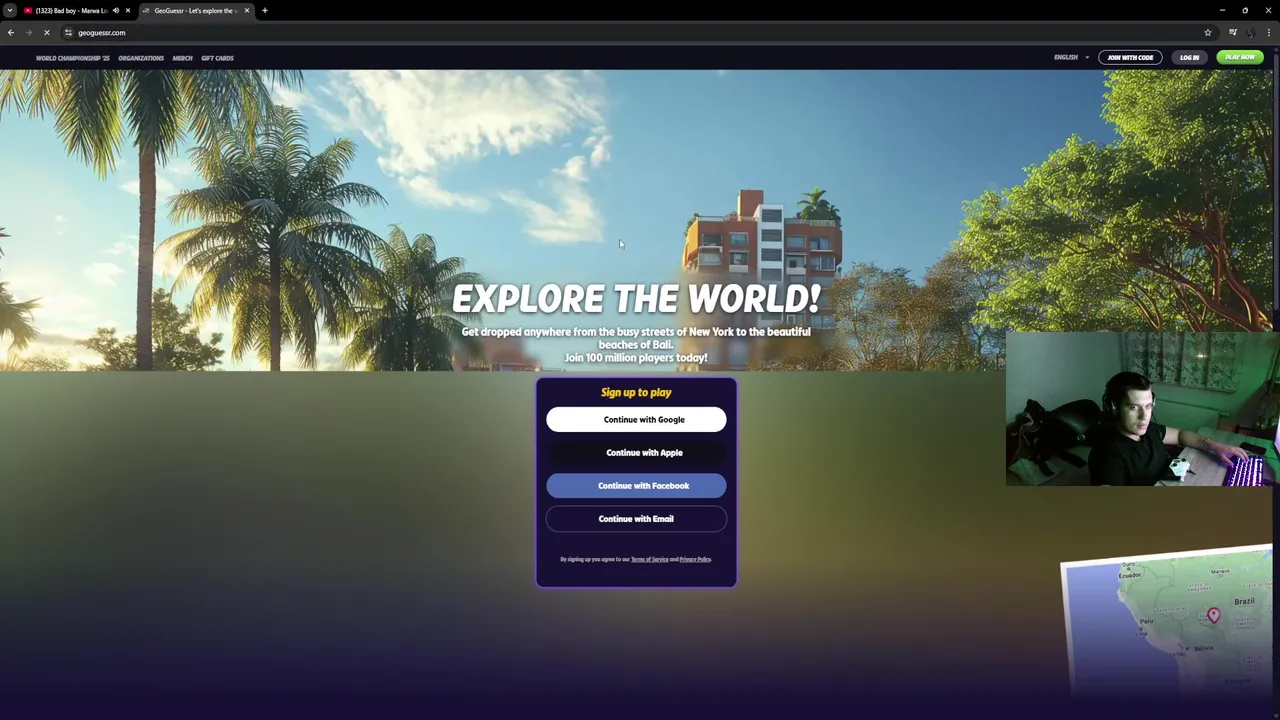Continue with Apple sign-up
This screenshot has height=720, width=1280.
click(x=636, y=453)
